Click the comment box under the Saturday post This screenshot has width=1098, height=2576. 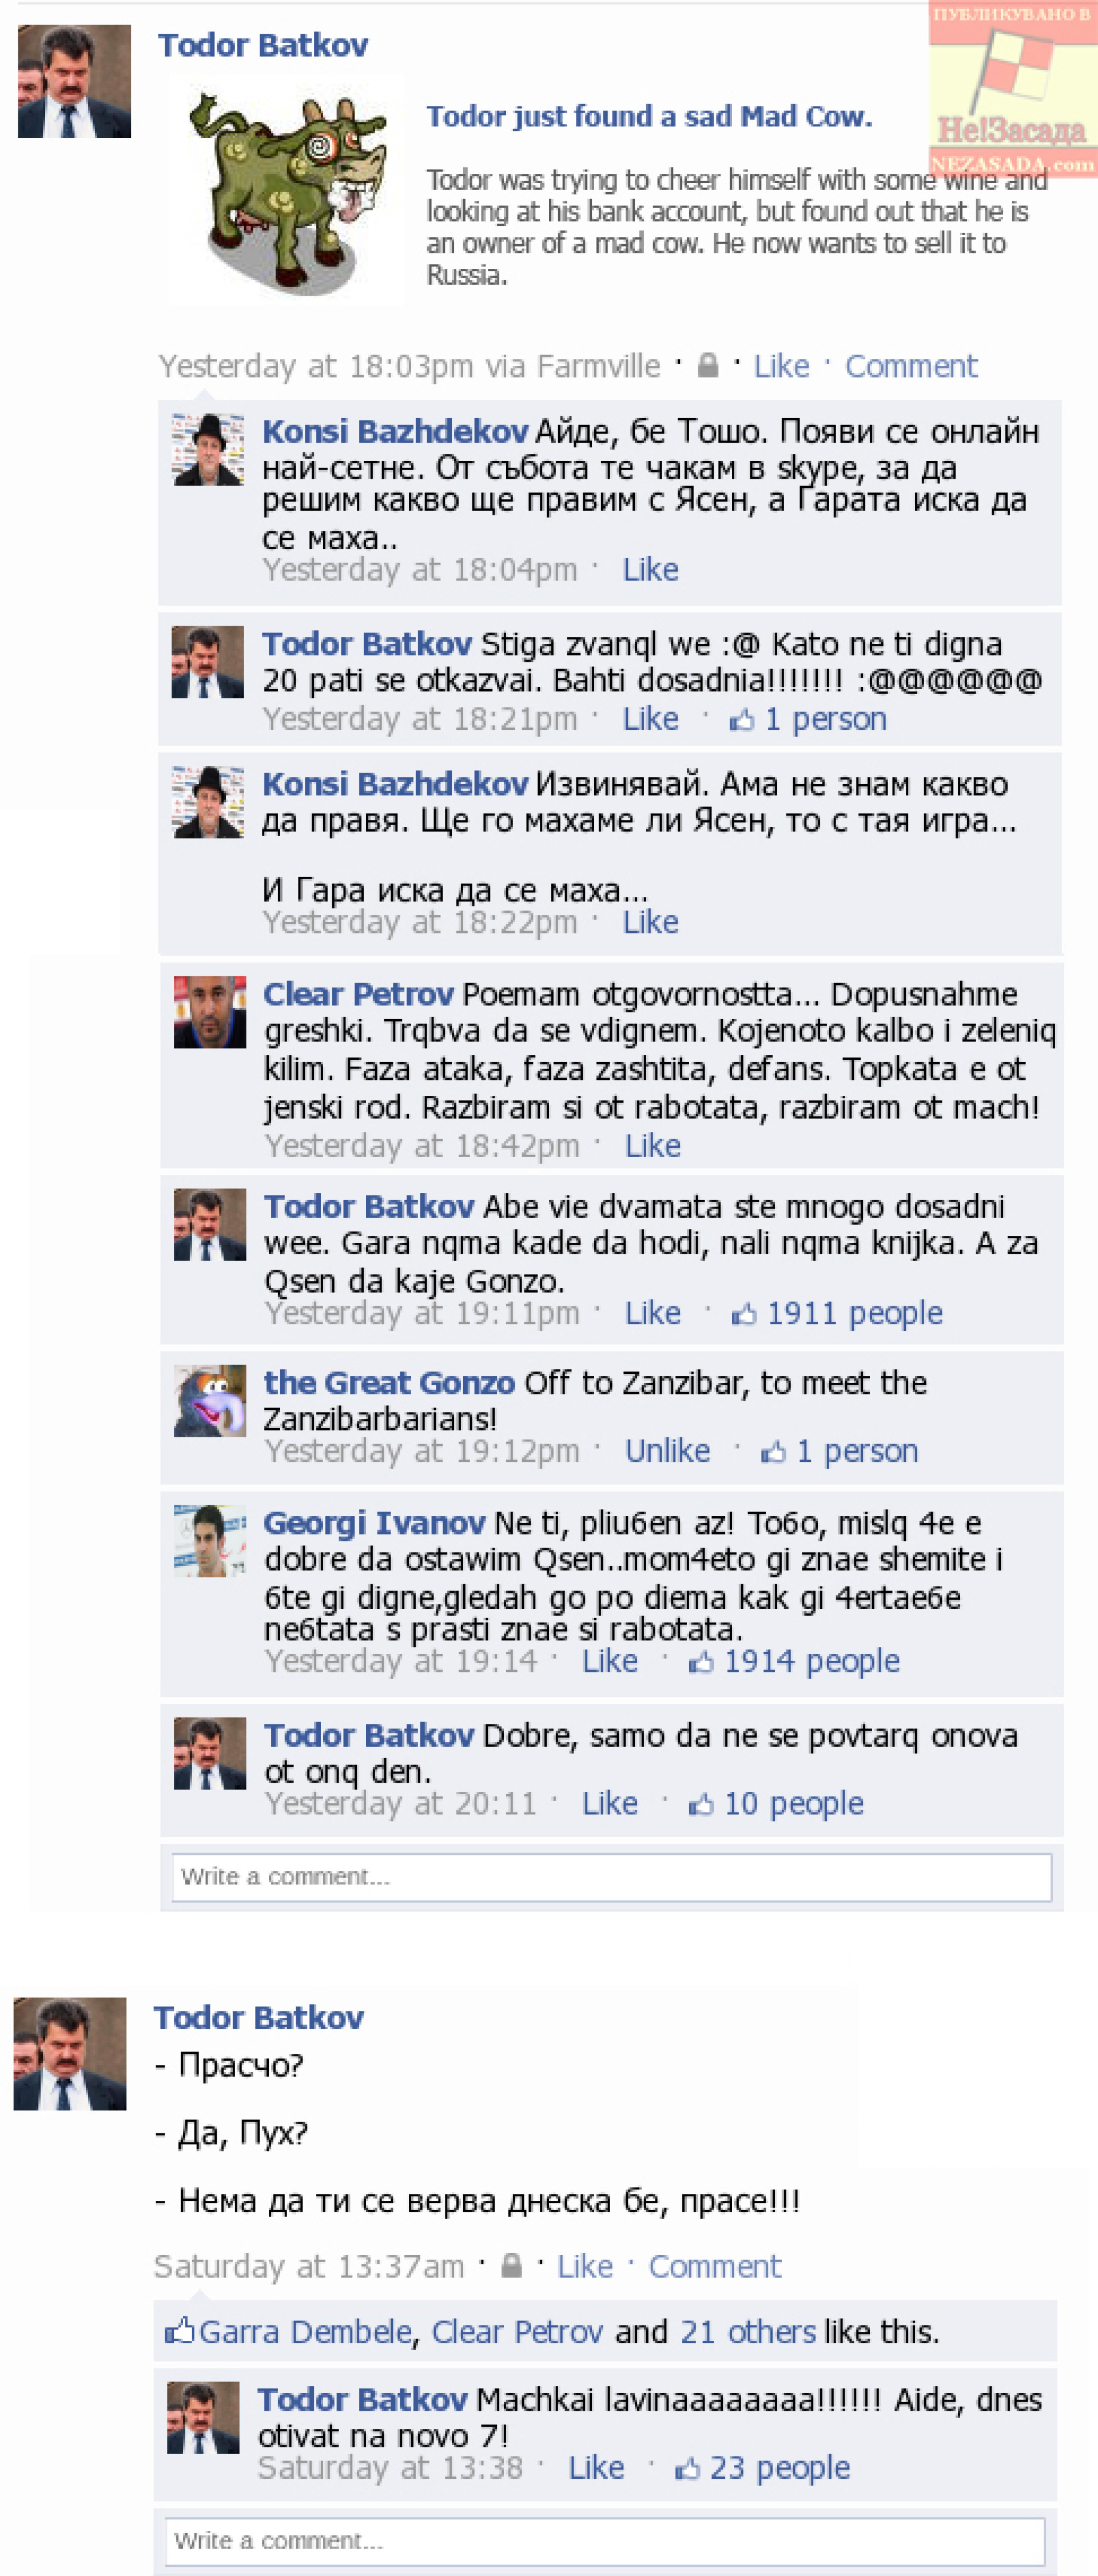click(x=605, y=2541)
